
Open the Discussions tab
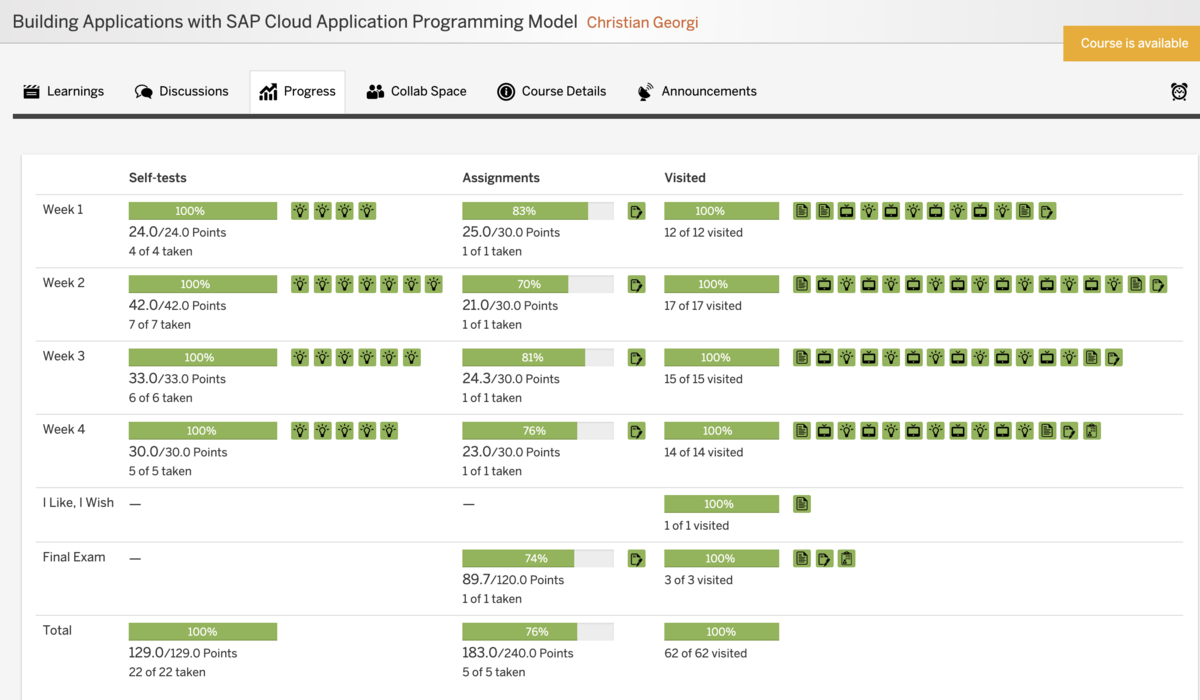click(x=182, y=91)
